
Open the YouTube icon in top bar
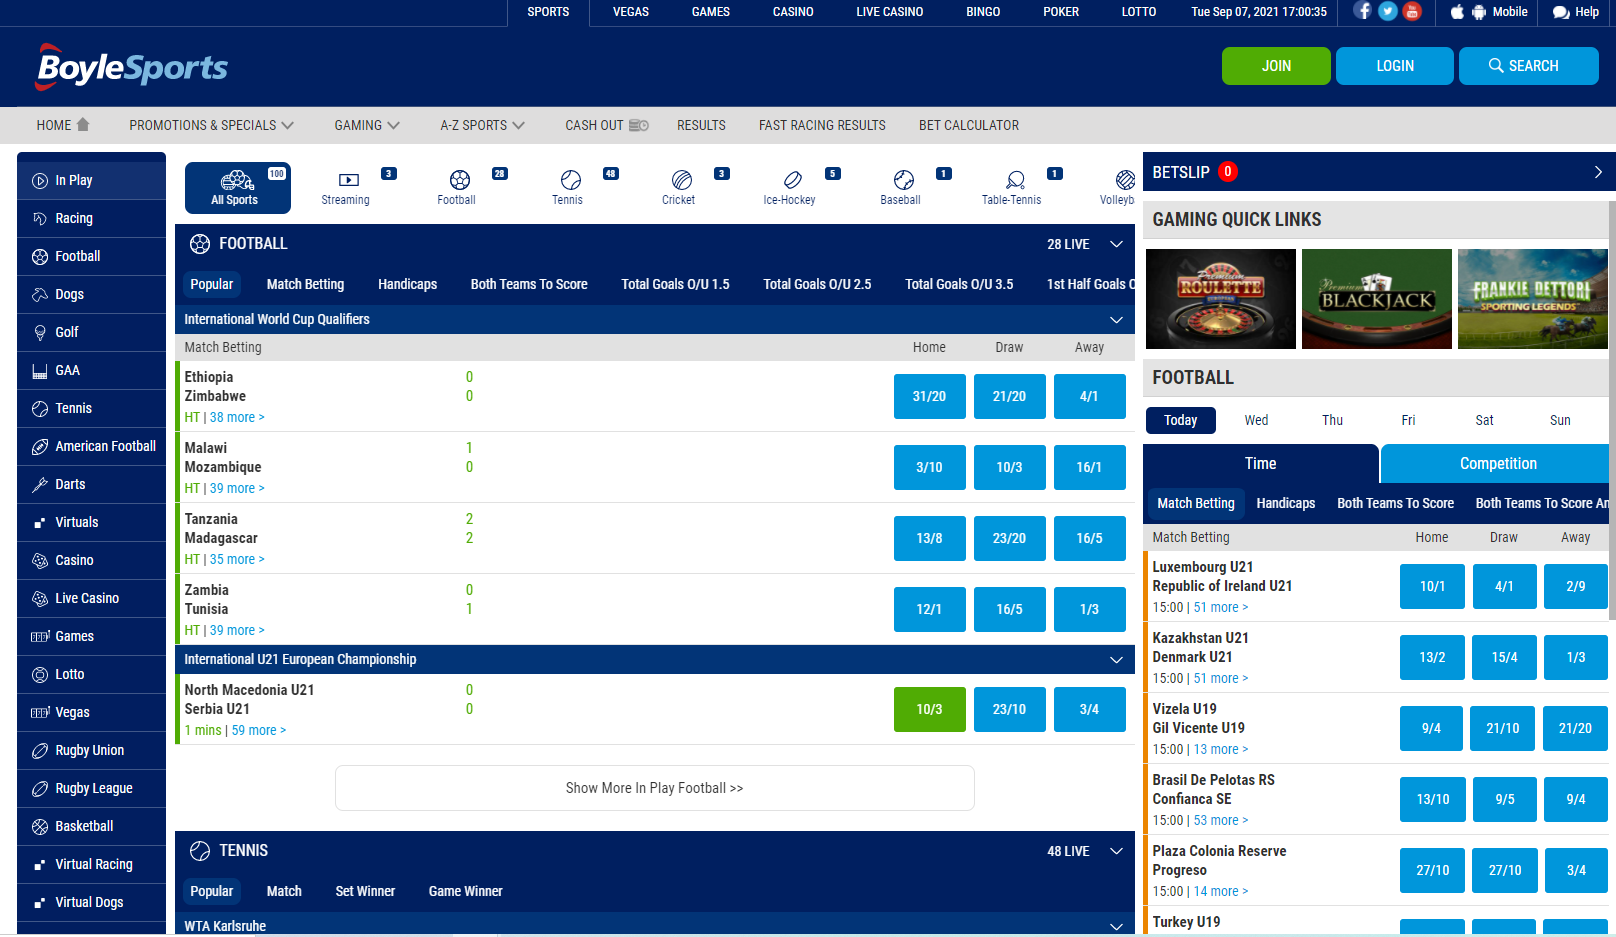(x=1412, y=11)
